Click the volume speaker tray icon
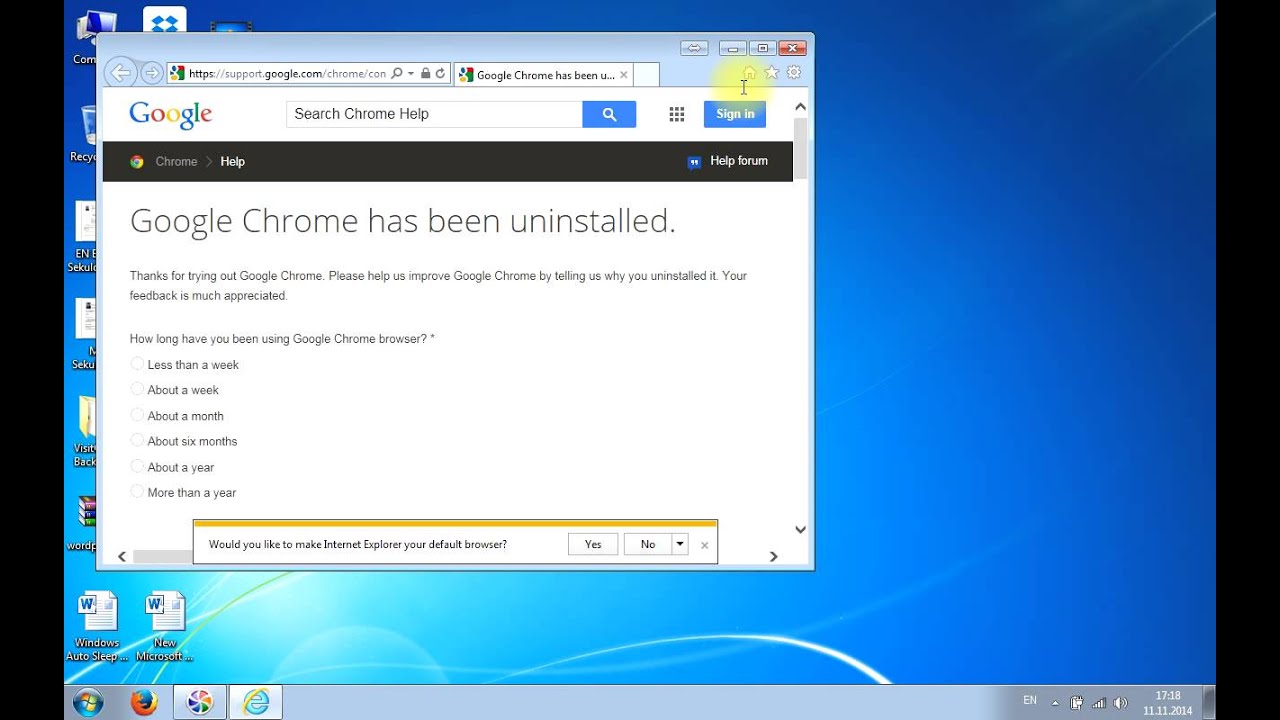1280x720 pixels. pos(1120,703)
